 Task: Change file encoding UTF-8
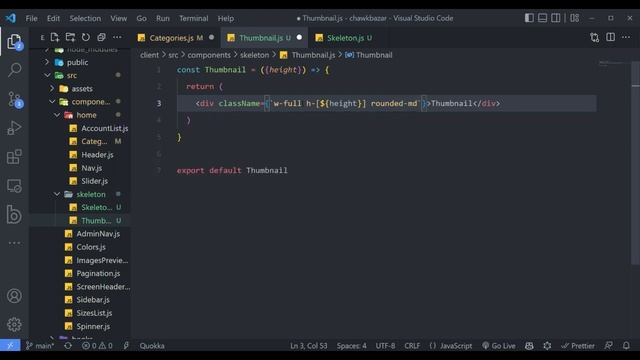tap(385, 346)
